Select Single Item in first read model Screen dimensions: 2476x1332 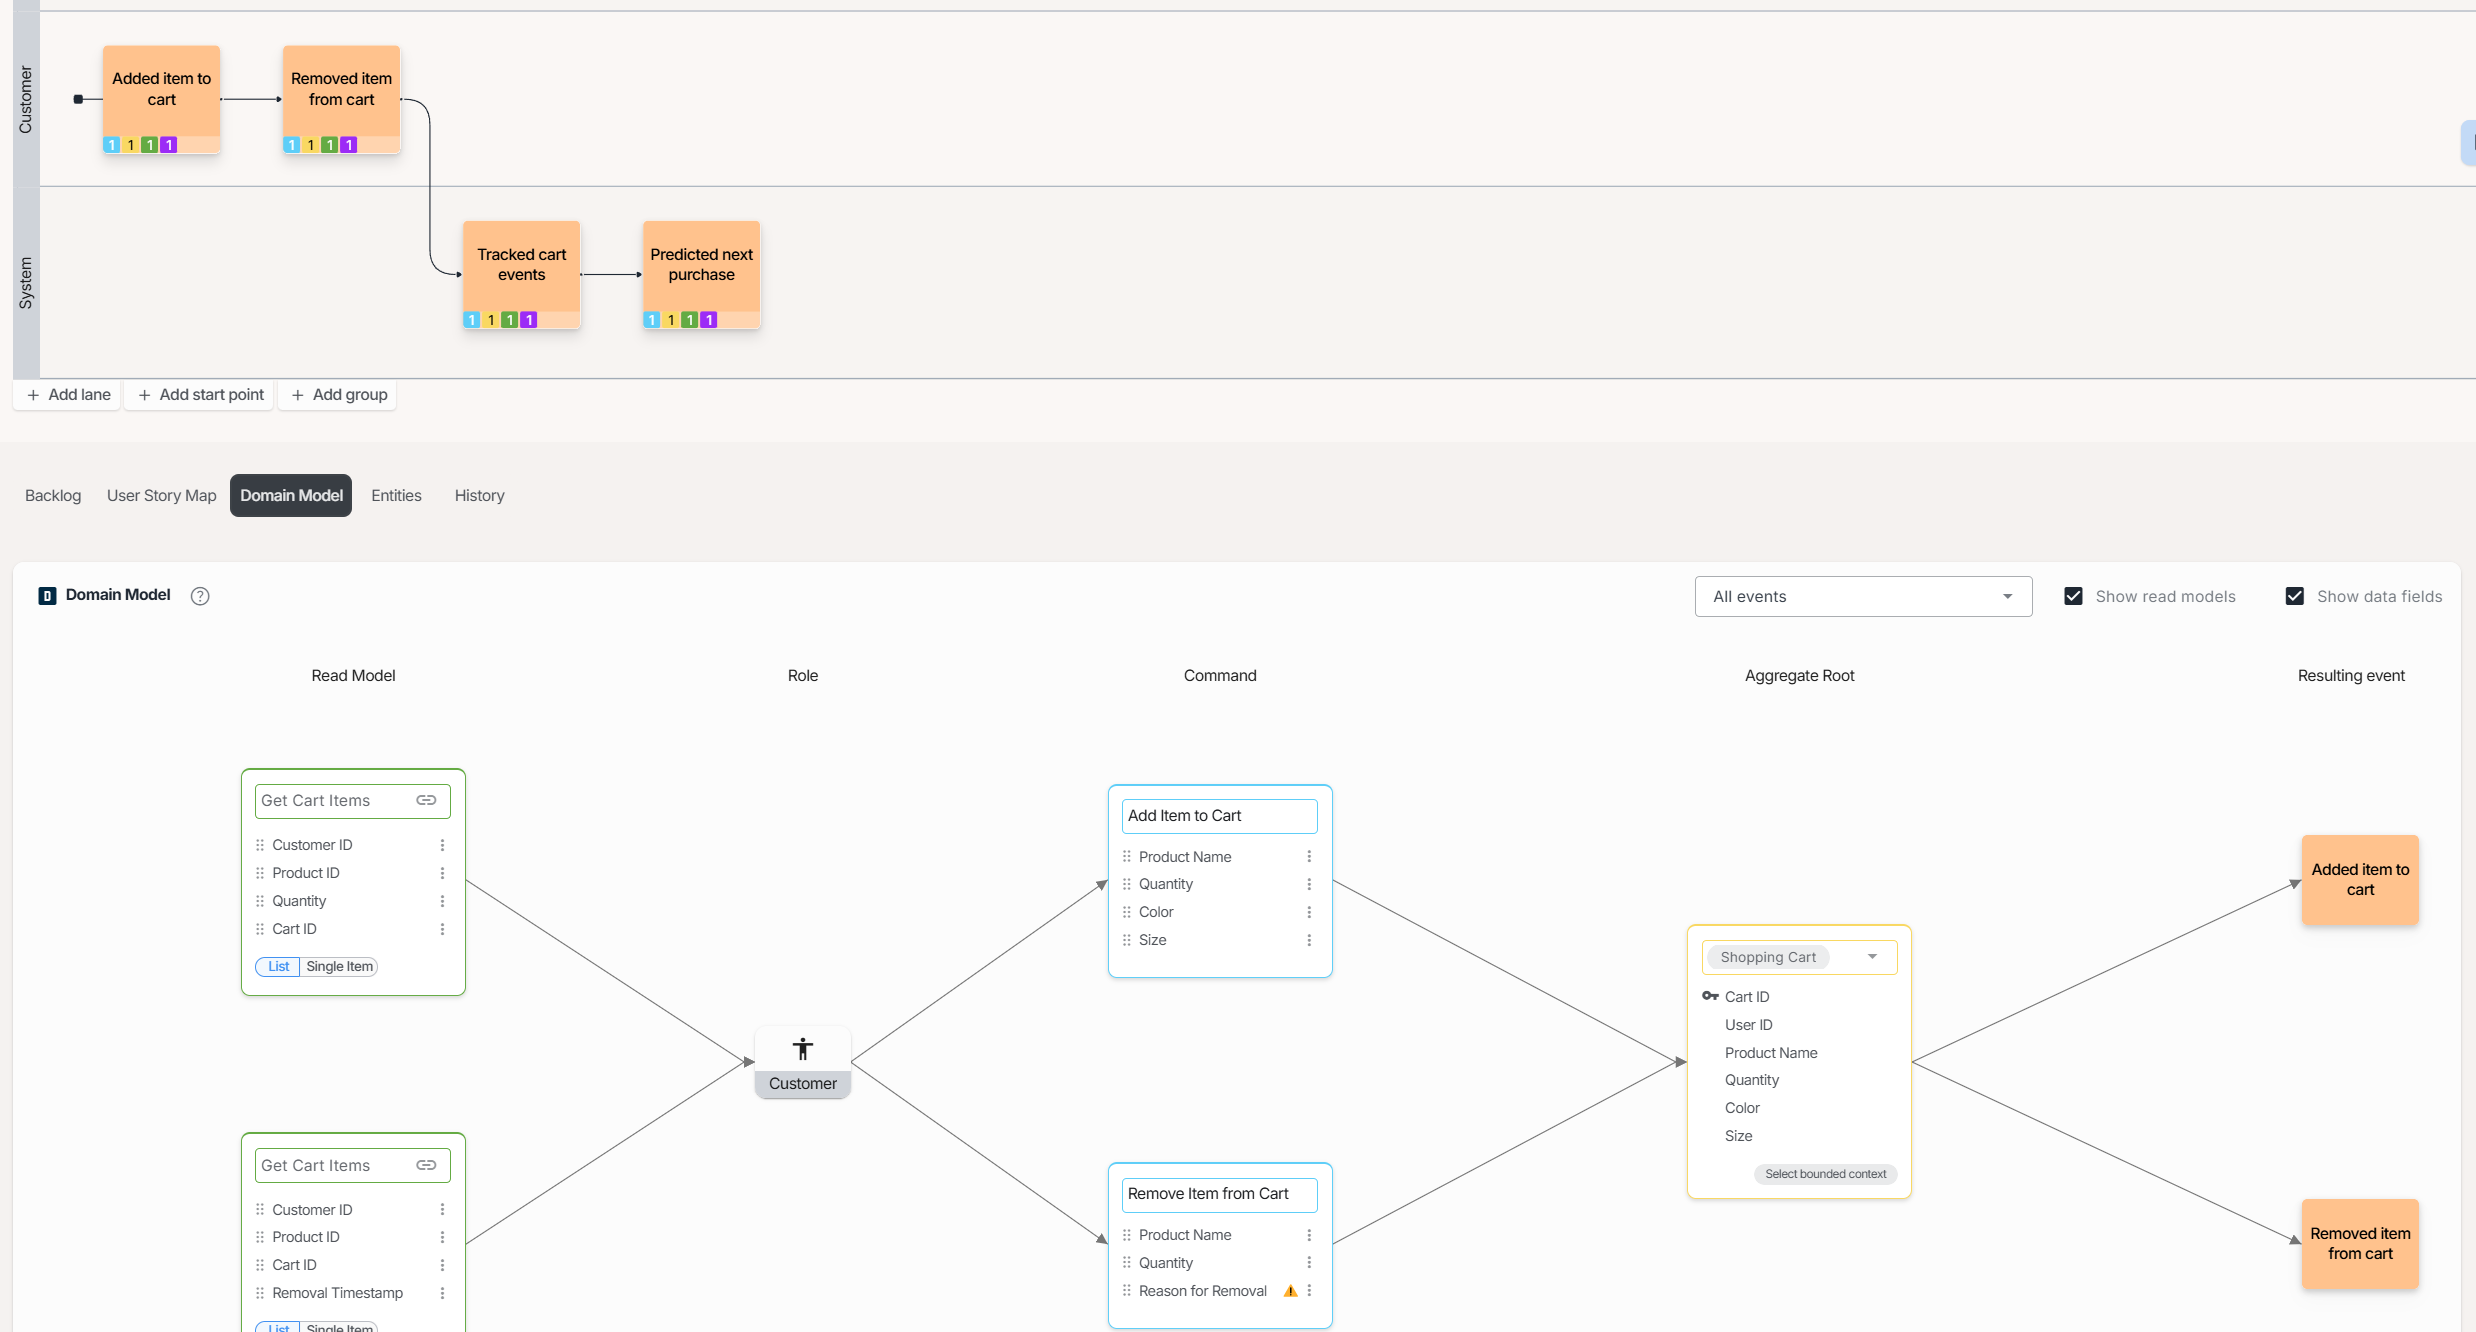click(x=339, y=966)
